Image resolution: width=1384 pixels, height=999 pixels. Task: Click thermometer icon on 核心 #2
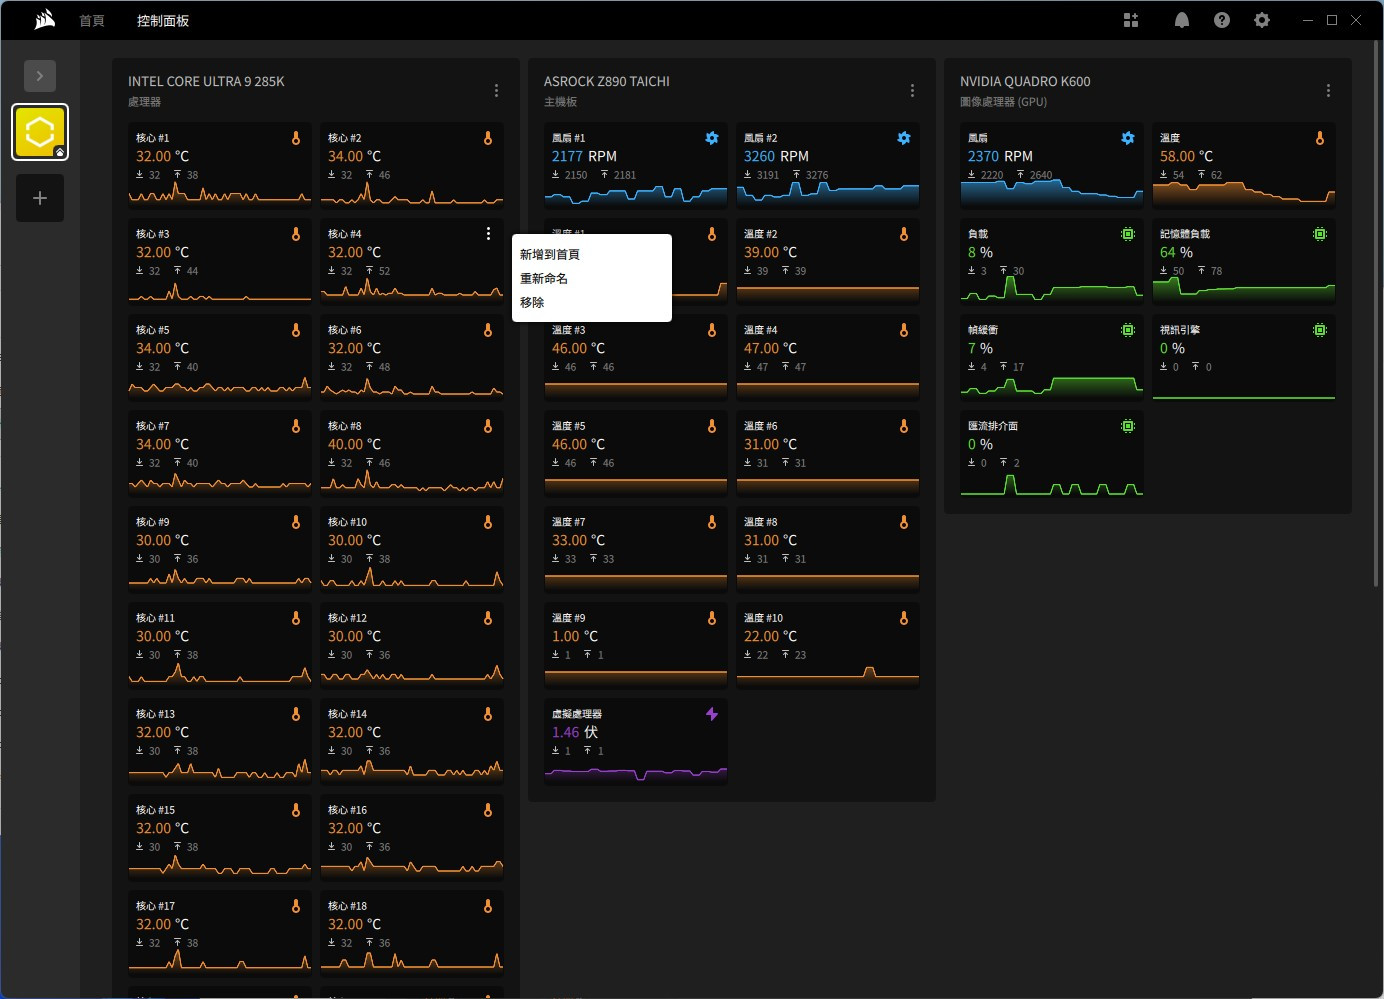tap(488, 138)
